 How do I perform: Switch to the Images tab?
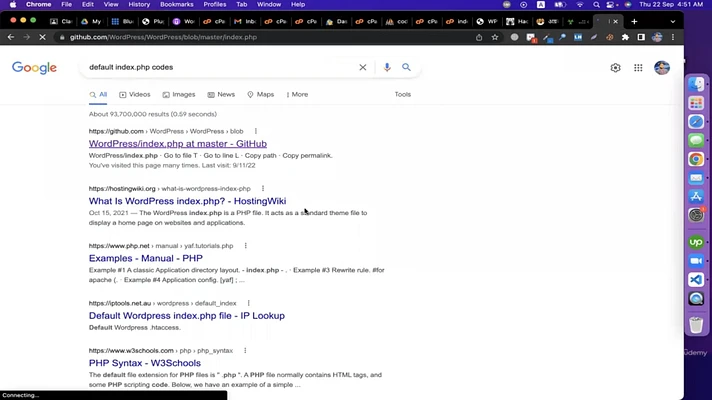tap(178, 94)
